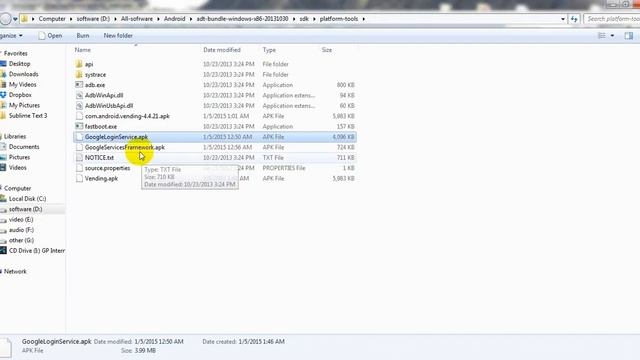Click the folder icon in address bar
This screenshot has height=360, width=640.
click(x=24, y=19)
